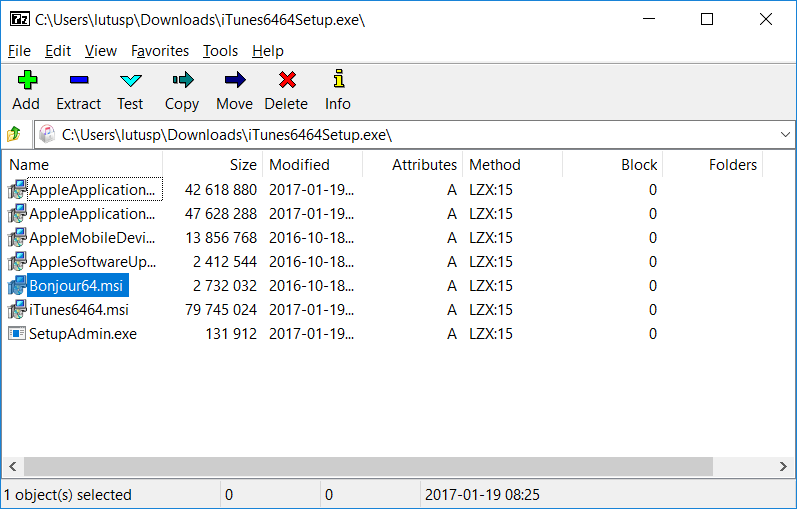Click the right scroll arrow
This screenshot has height=509, width=797.
tap(786, 467)
